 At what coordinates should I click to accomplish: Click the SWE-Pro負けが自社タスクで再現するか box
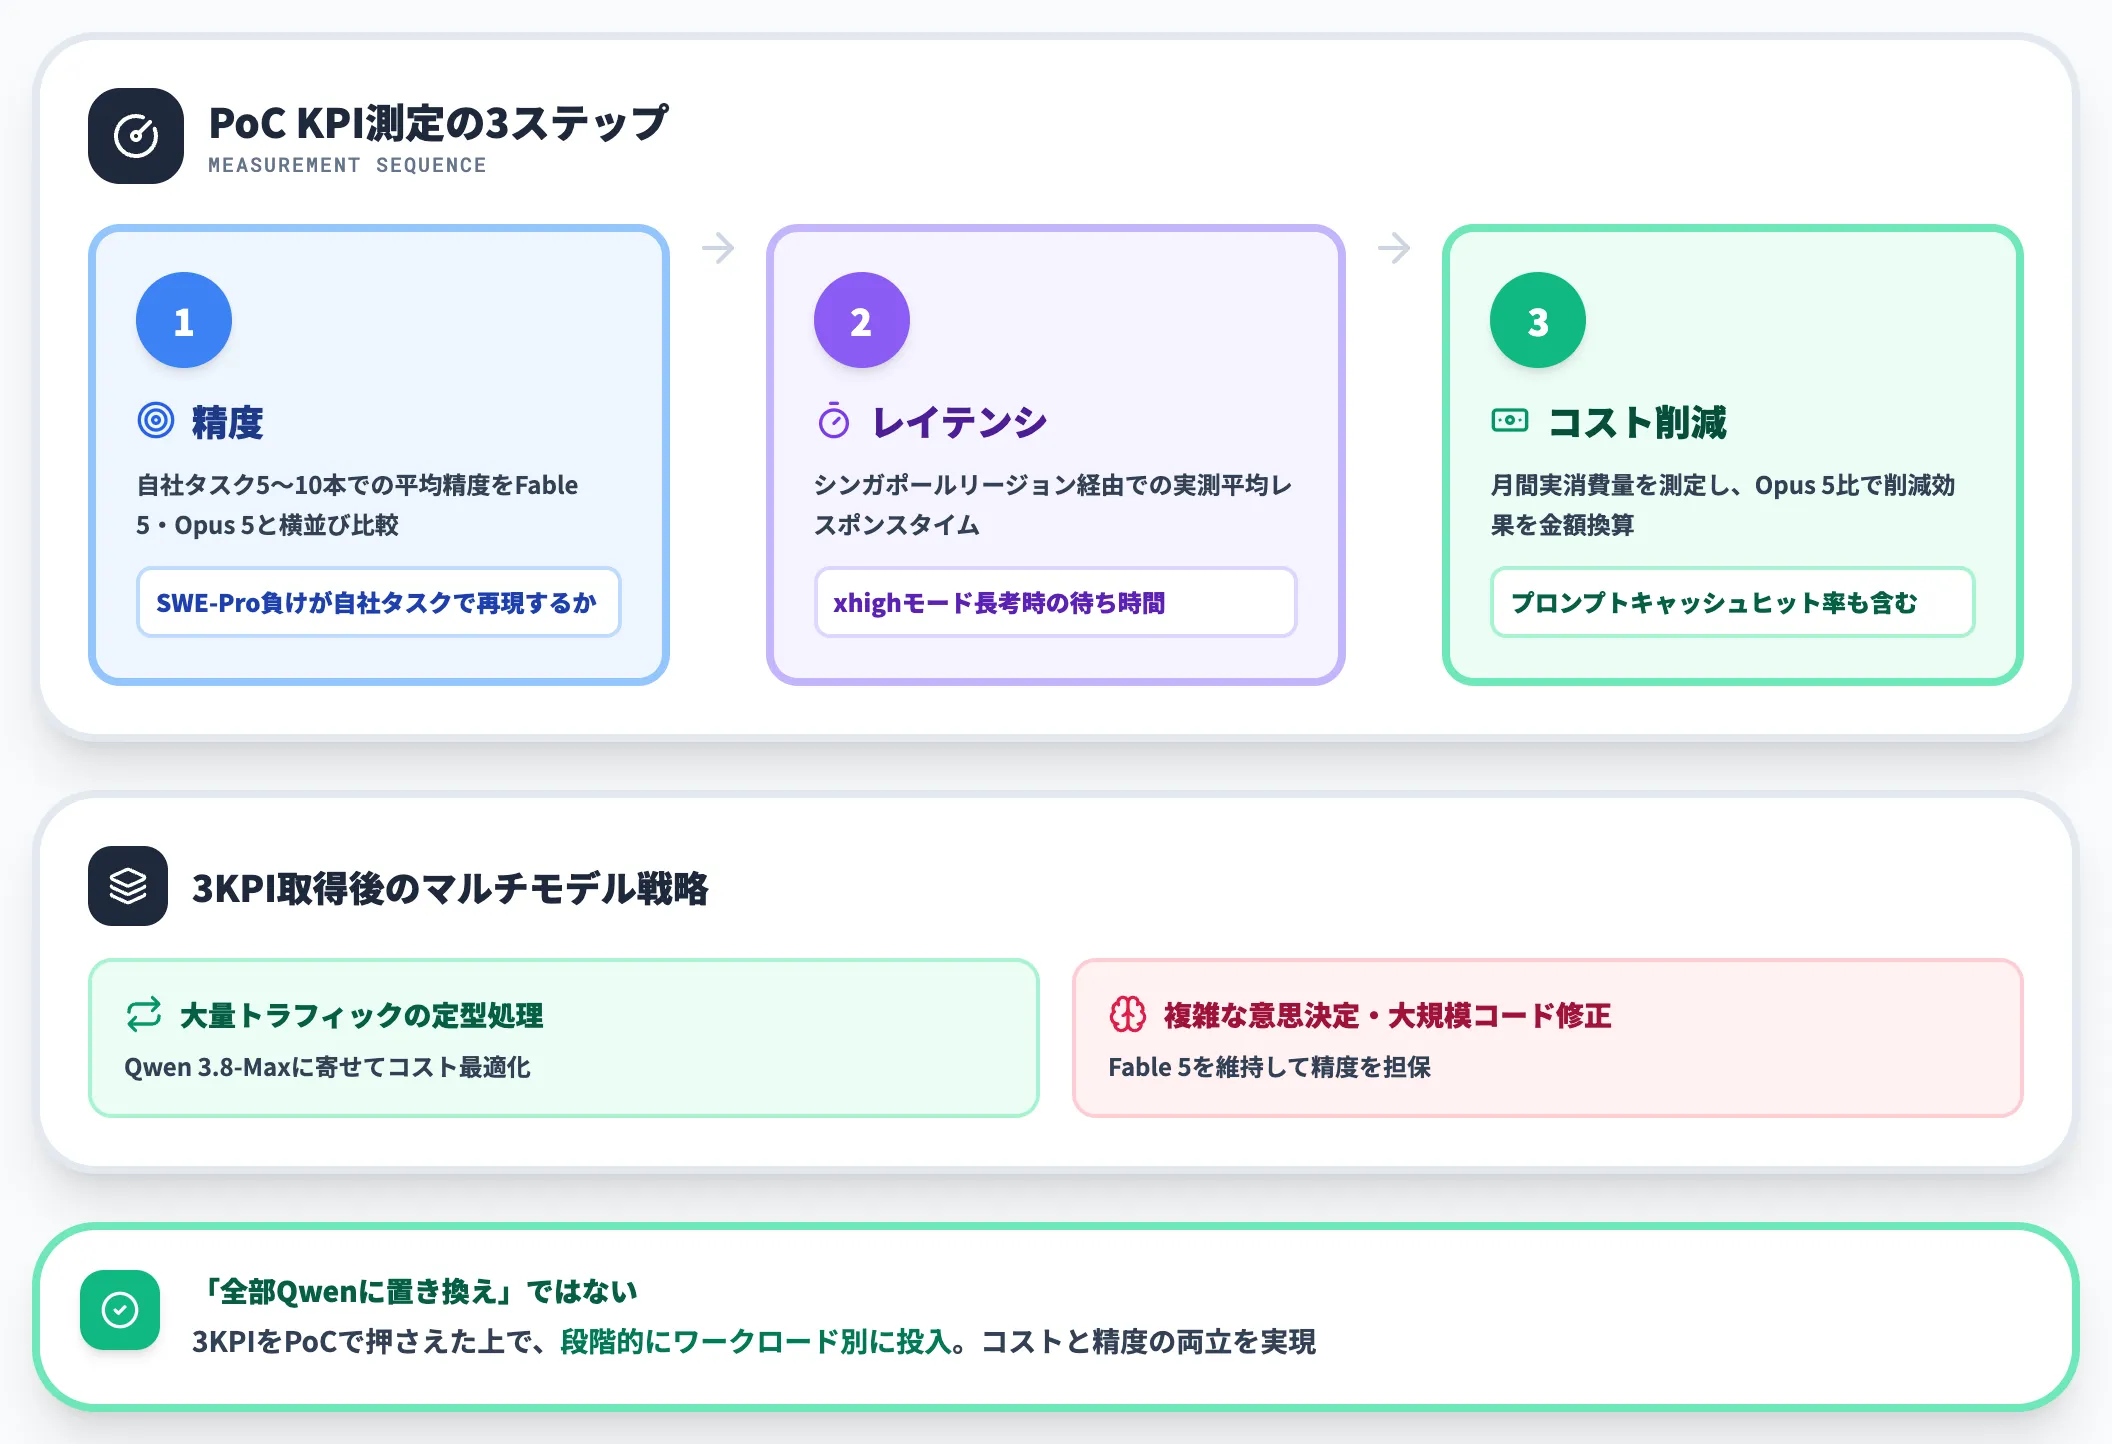[379, 602]
